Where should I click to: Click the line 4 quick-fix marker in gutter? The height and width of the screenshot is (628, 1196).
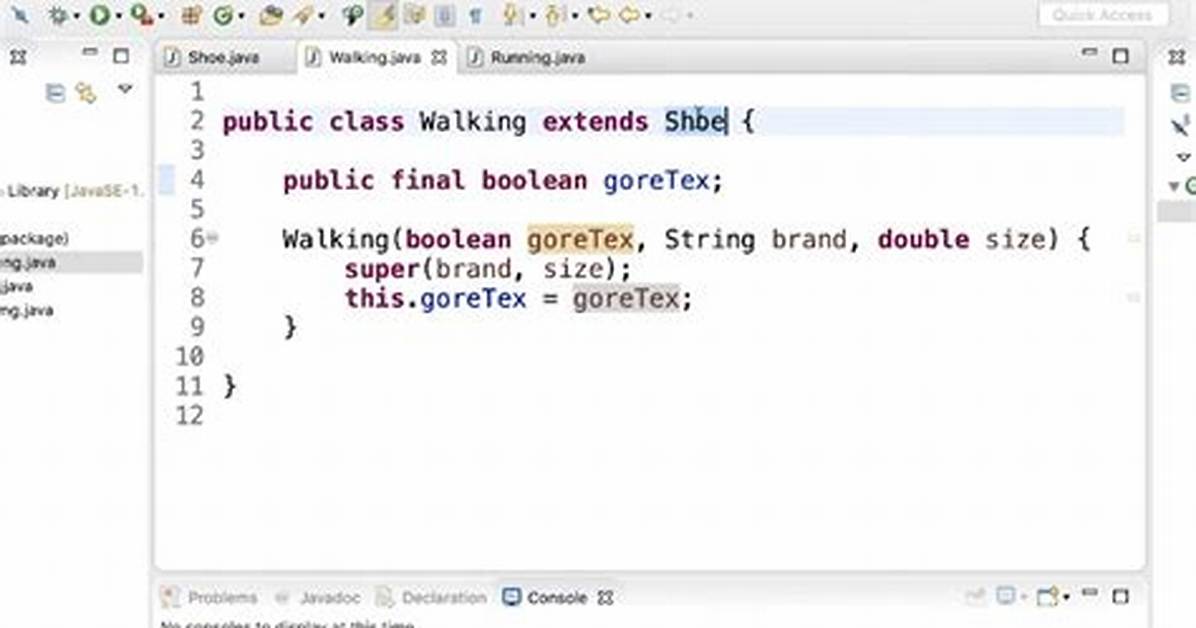tap(167, 180)
